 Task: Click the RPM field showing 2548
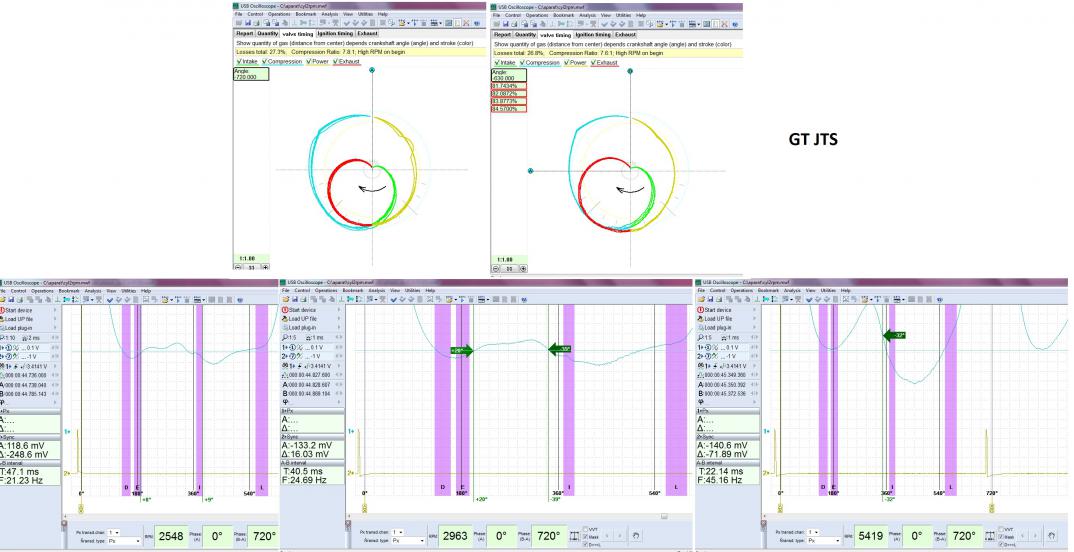coord(171,536)
